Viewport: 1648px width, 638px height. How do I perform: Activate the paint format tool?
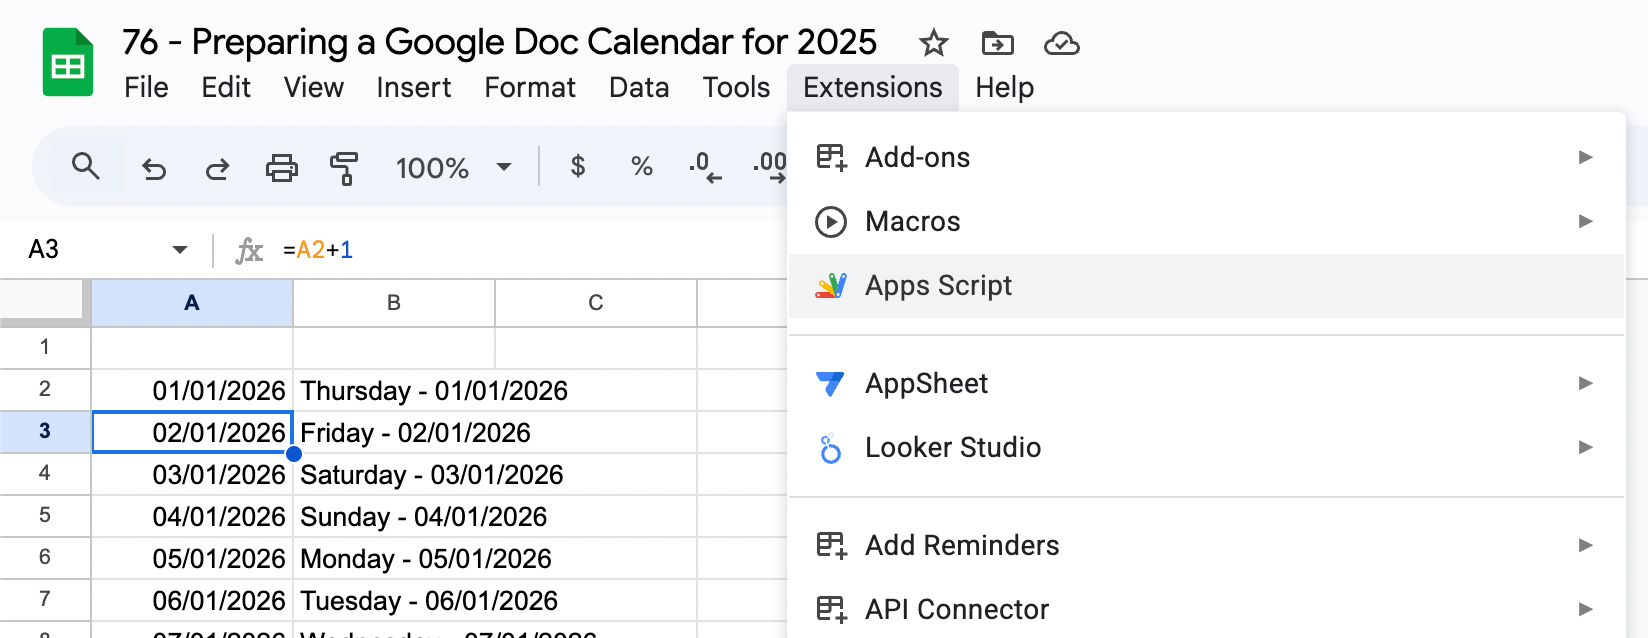pos(344,168)
